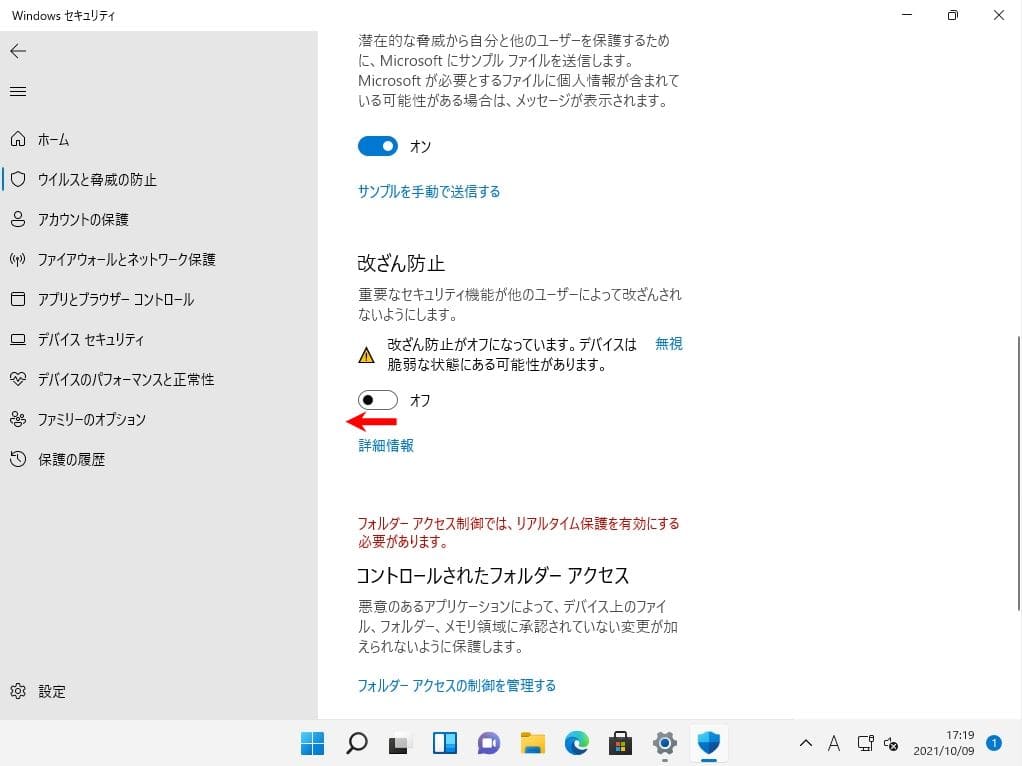The width and height of the screenshot is (1022, 766).
Task: Open File Explorer from taskbar
Action: [x=533, y=743]
